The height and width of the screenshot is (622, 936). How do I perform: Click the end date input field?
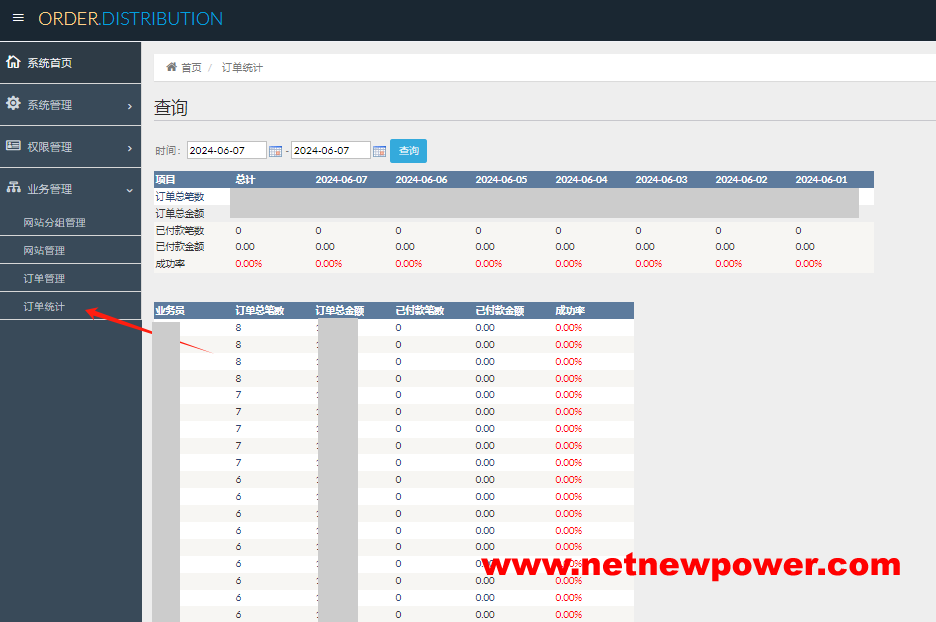330,150
